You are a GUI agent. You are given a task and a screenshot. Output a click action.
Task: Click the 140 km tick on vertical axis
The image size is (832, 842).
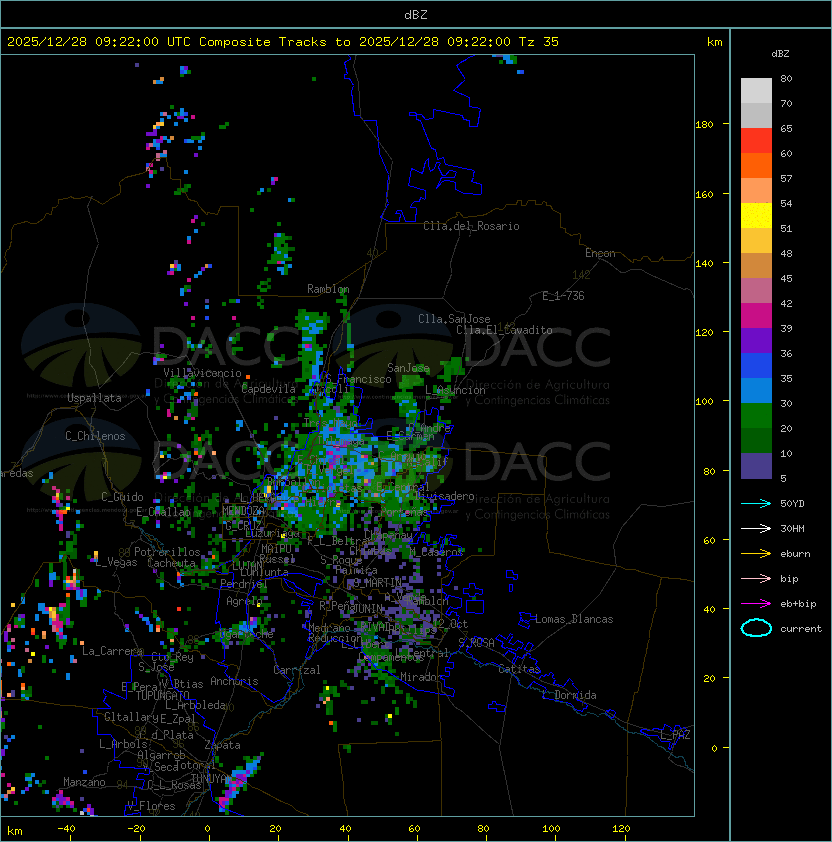(x=704, y=264)
